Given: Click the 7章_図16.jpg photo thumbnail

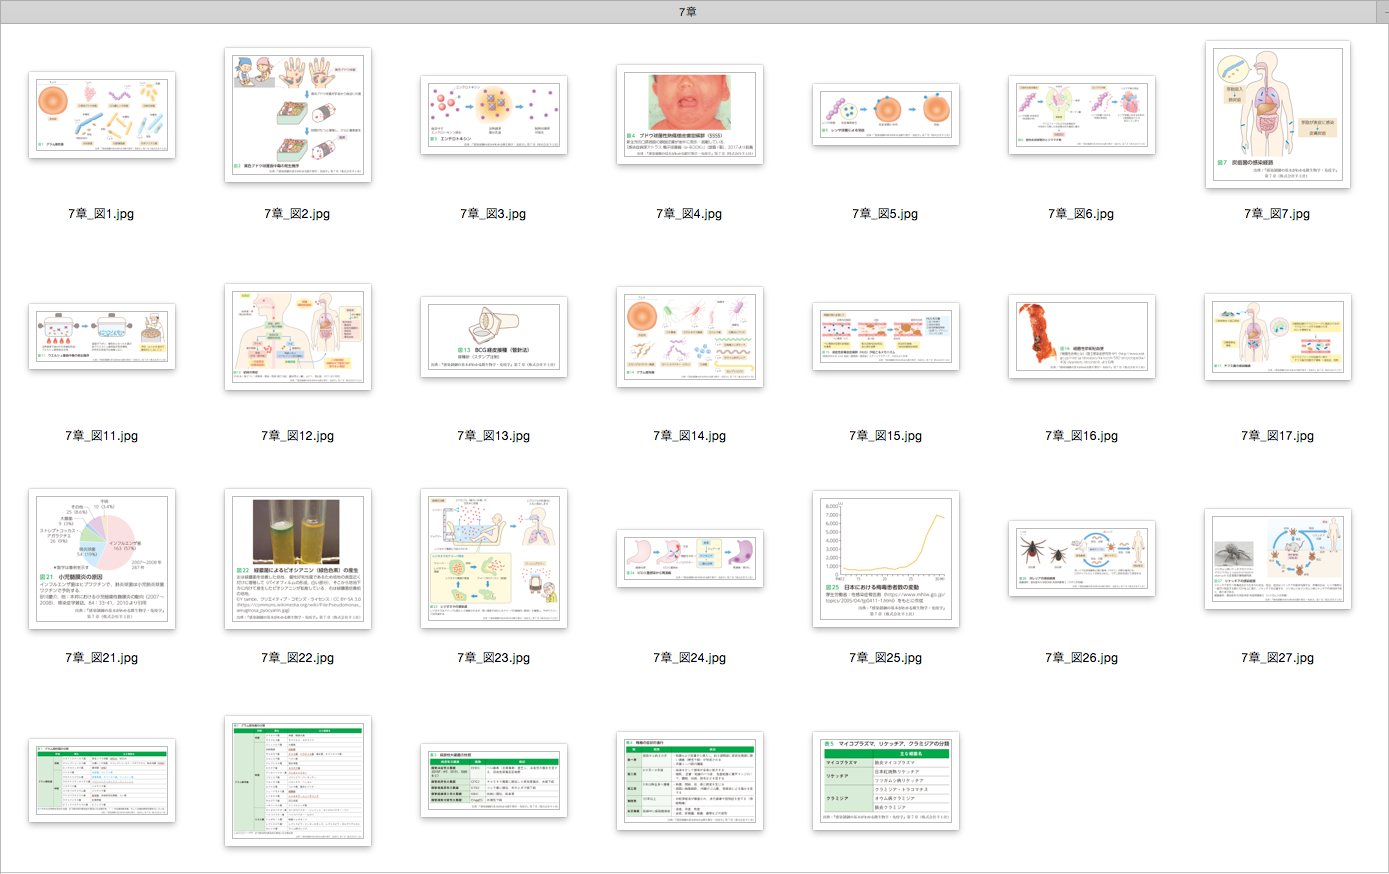Looking at the screenshot, I should (x=1082, y=336).
